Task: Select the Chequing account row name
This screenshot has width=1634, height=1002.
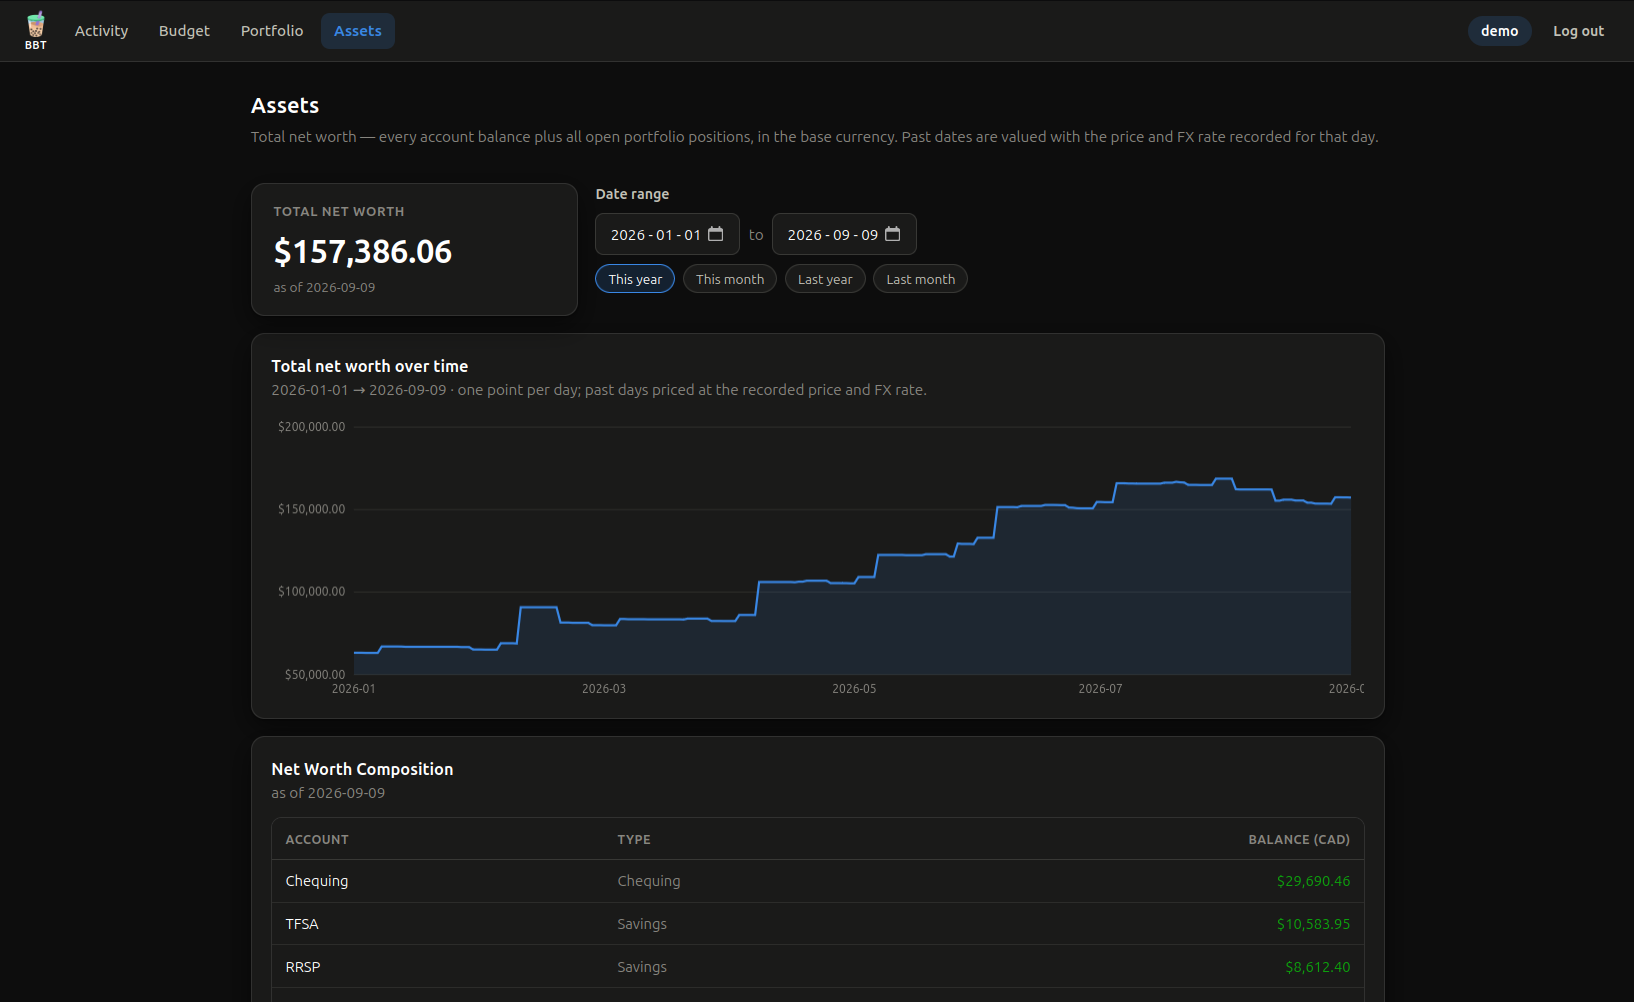Action: coord(317,881)
